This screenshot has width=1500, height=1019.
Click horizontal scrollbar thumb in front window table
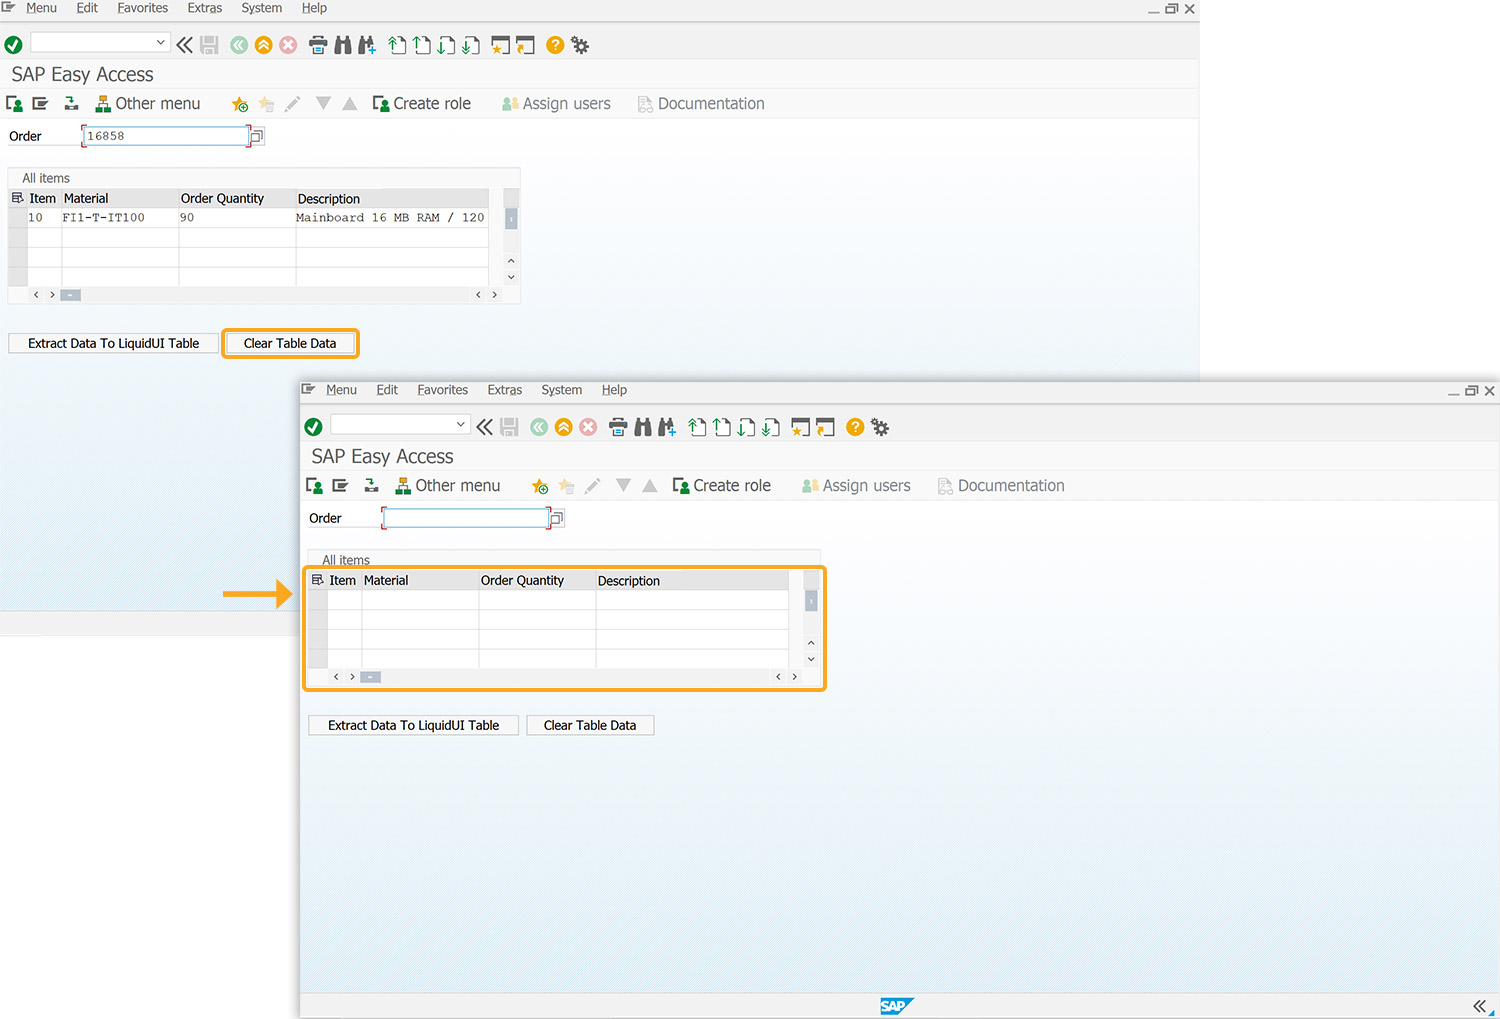tap(371, 677)
